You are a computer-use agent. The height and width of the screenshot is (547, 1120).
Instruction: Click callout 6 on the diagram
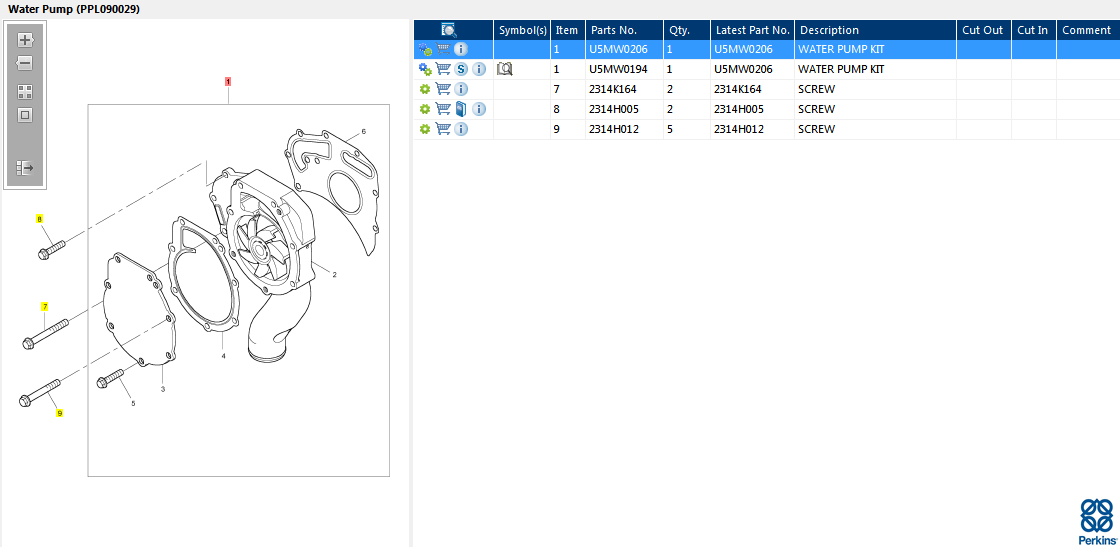tap(364, 131)
